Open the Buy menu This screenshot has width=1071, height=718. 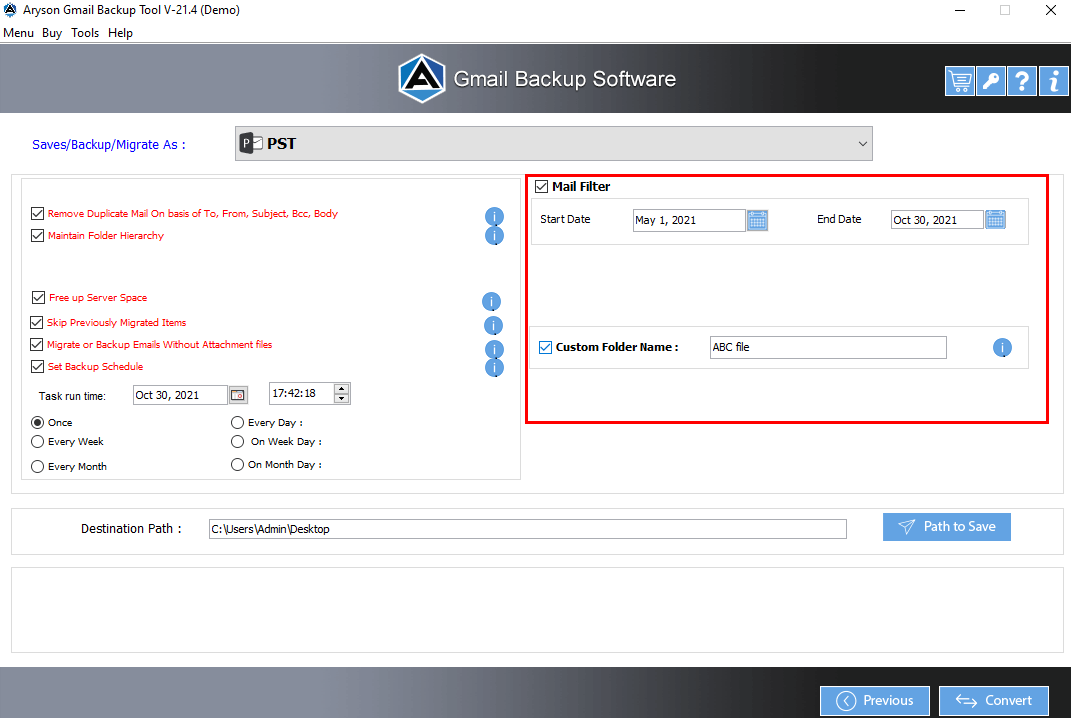point(52,33)
